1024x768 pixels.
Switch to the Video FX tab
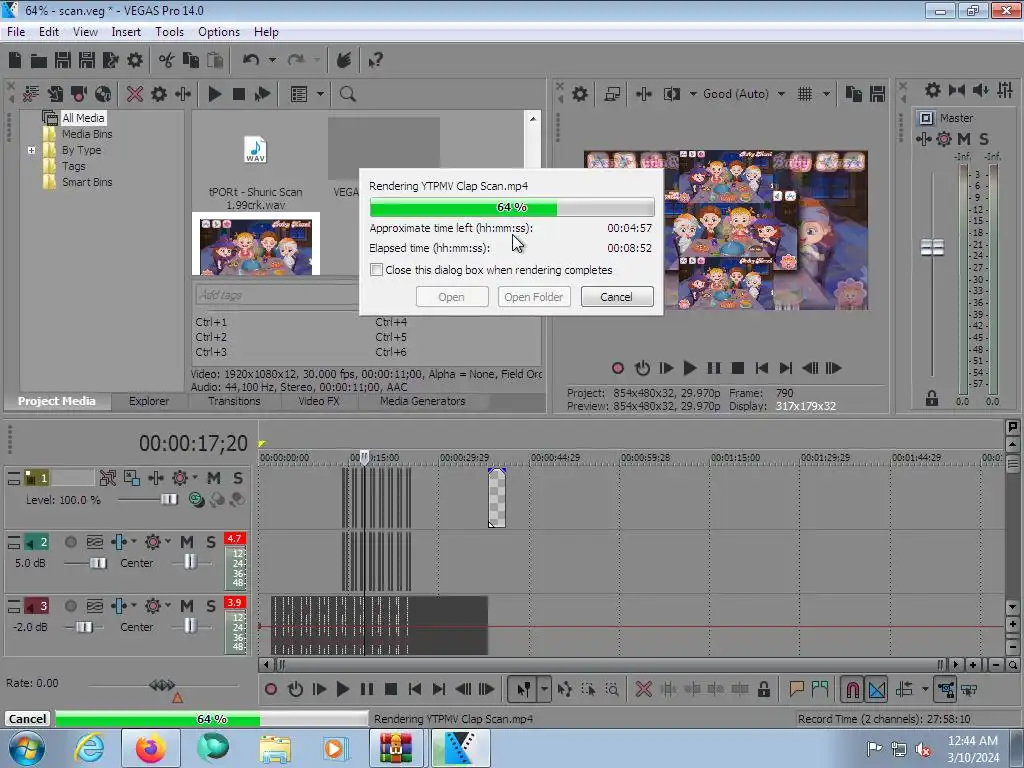click(319, 401)
